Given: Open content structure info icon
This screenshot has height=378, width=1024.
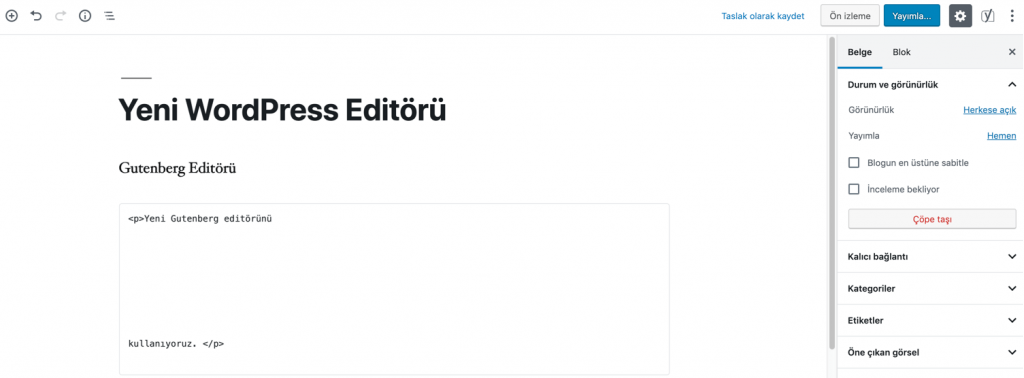Looking at the screenshot, I should (85, 16).
